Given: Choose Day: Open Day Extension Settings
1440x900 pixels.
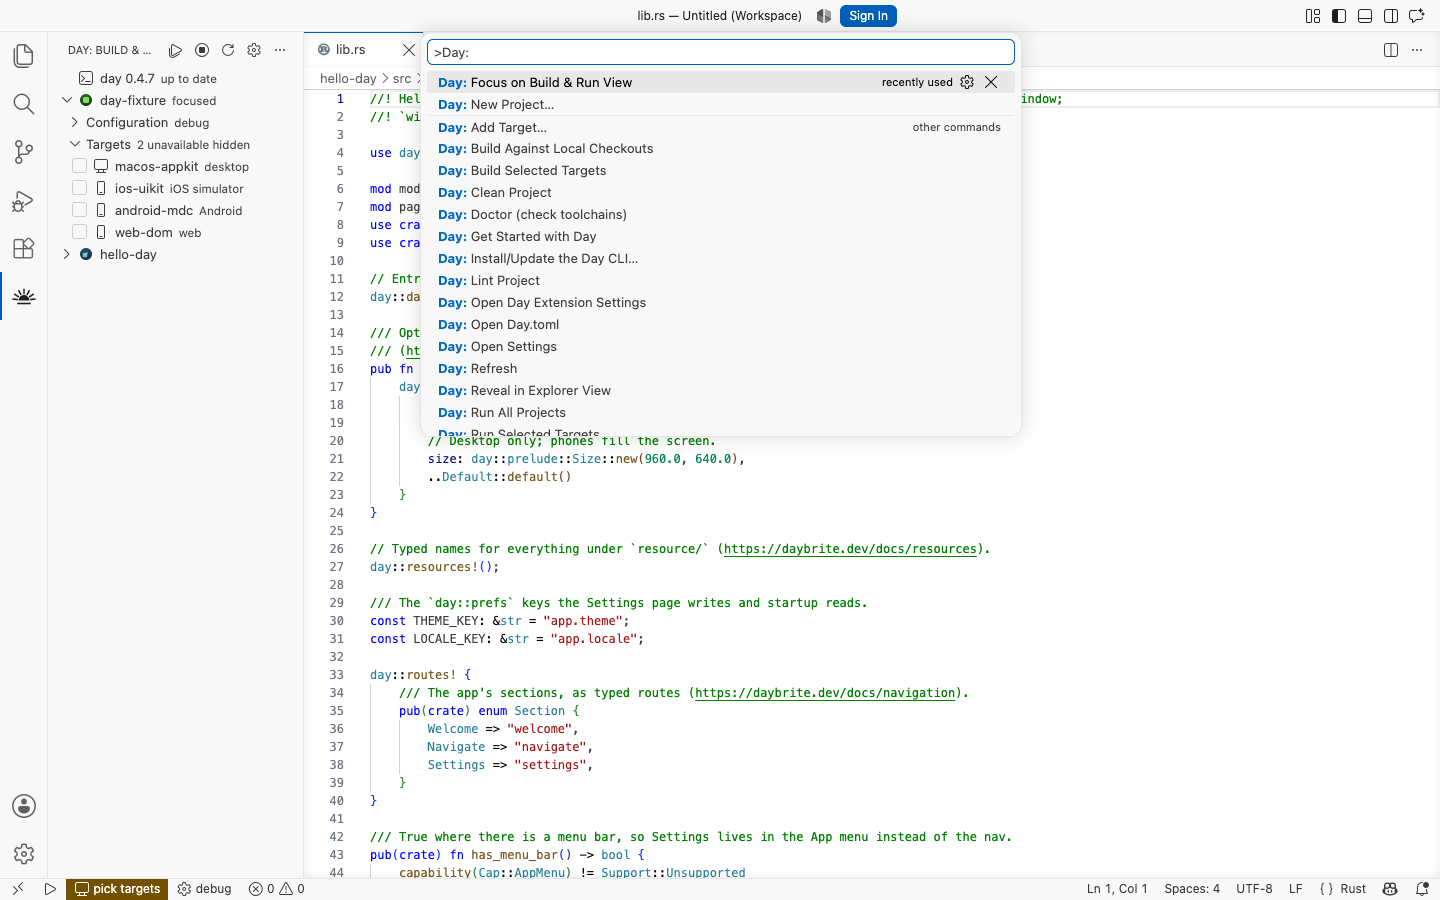Looking at the screenshot, I should point(721,303).
